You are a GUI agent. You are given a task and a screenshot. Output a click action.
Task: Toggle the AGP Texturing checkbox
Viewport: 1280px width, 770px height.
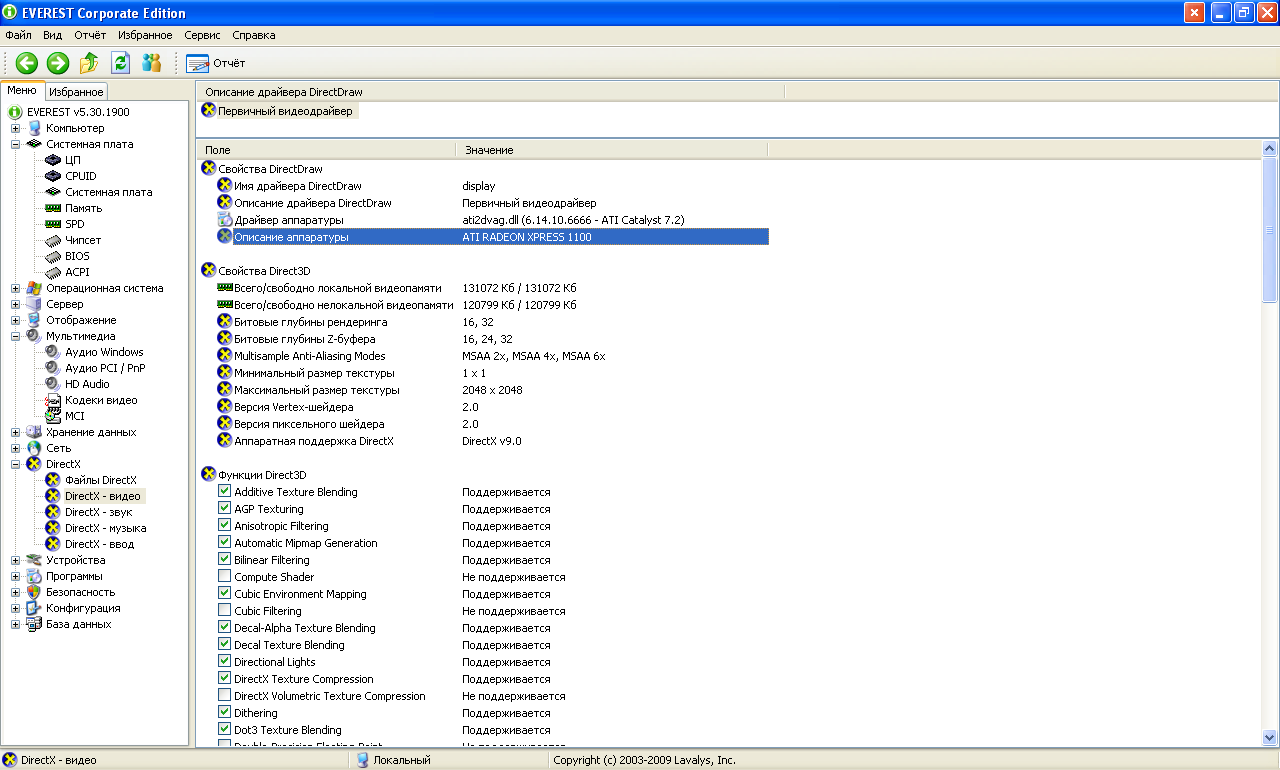pyautogui.click(x=224, y=509)
